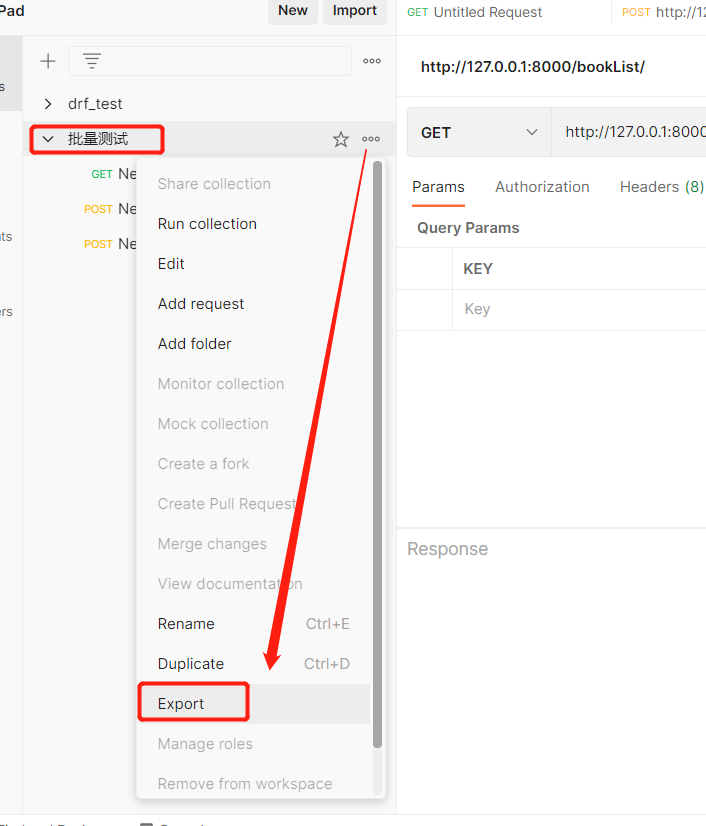Click the filter icon in the search box
This screenshot has width=706, height=826.
[92, 61]
